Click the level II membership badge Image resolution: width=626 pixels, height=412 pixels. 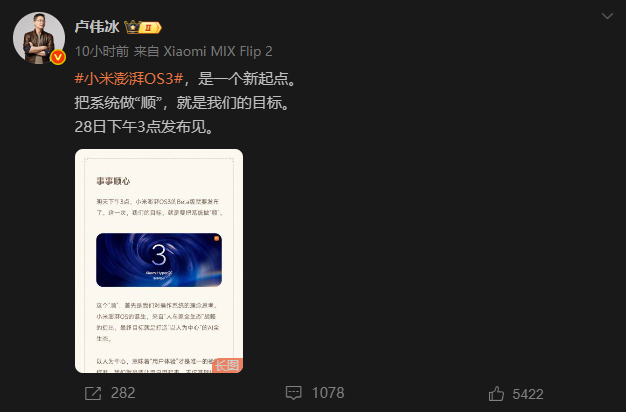151,27
